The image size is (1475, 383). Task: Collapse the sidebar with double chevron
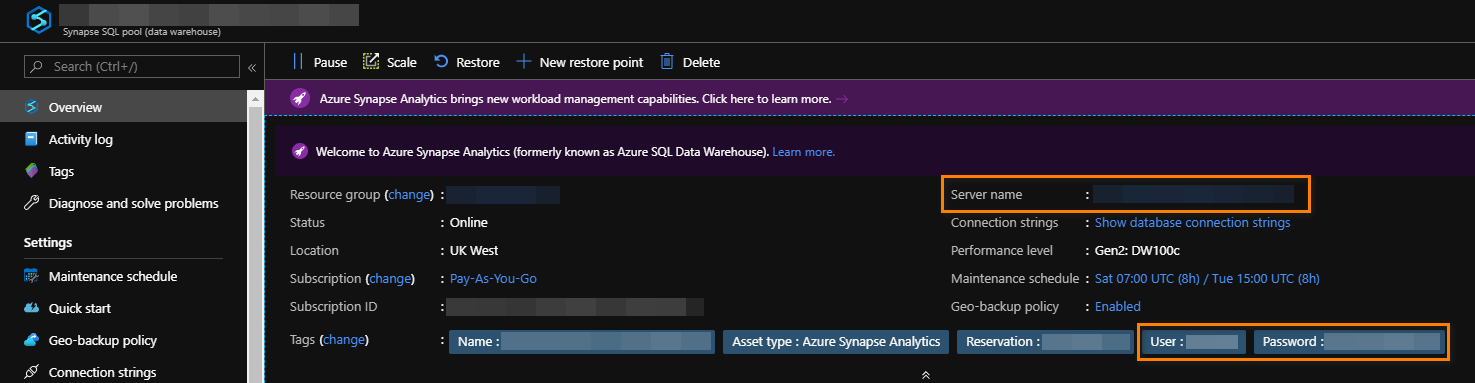tap(252, 67)
